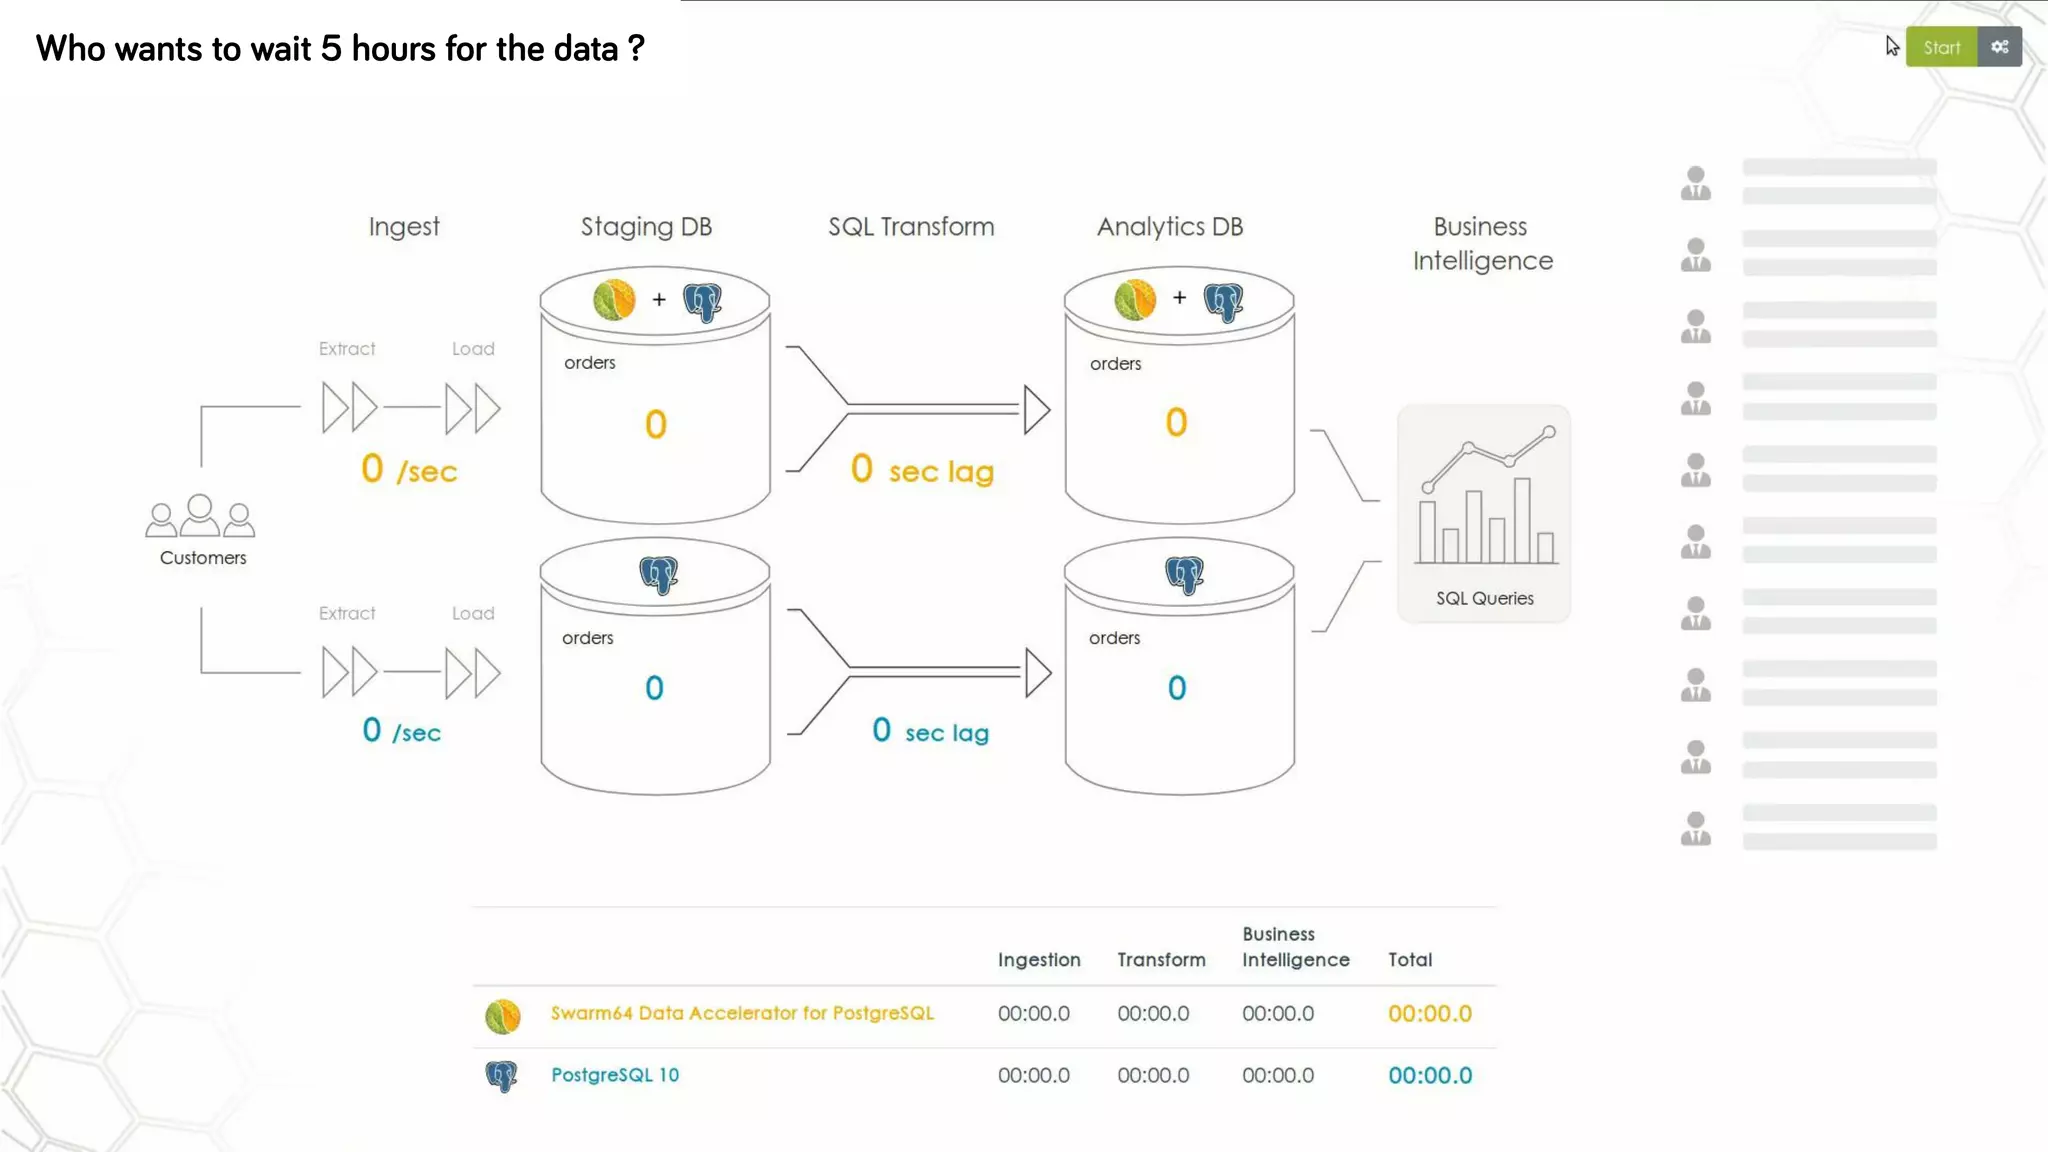Click the bottom user avatar in the right list
2048x1152 pixels.
[1695, 828]
